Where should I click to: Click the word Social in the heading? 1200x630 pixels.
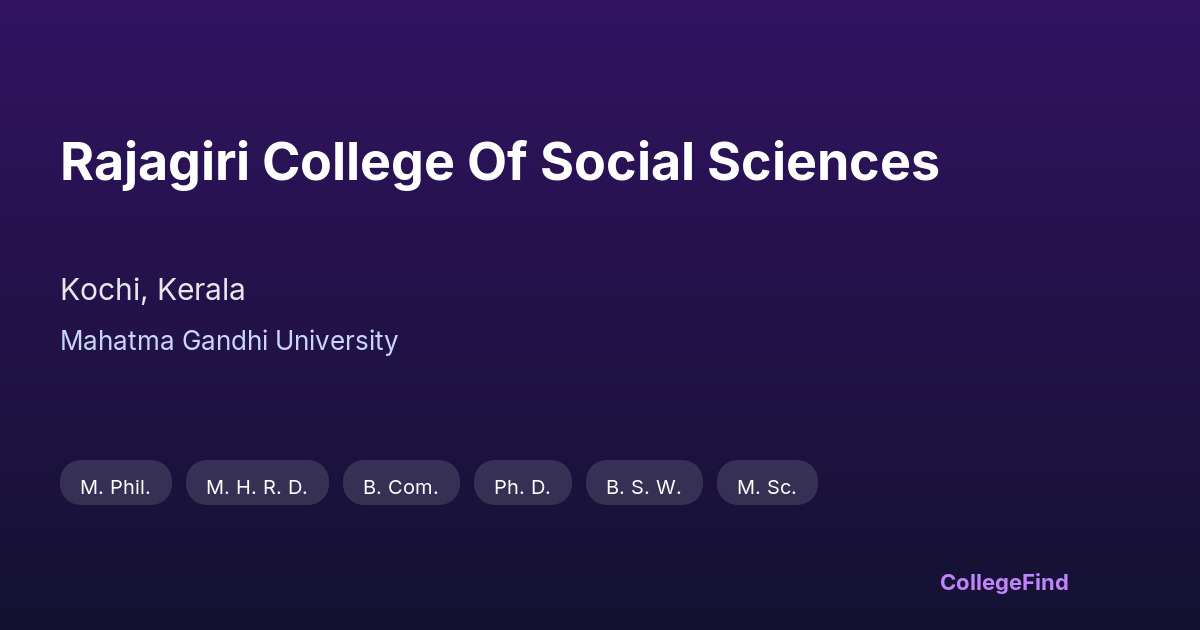coord(617,162)
